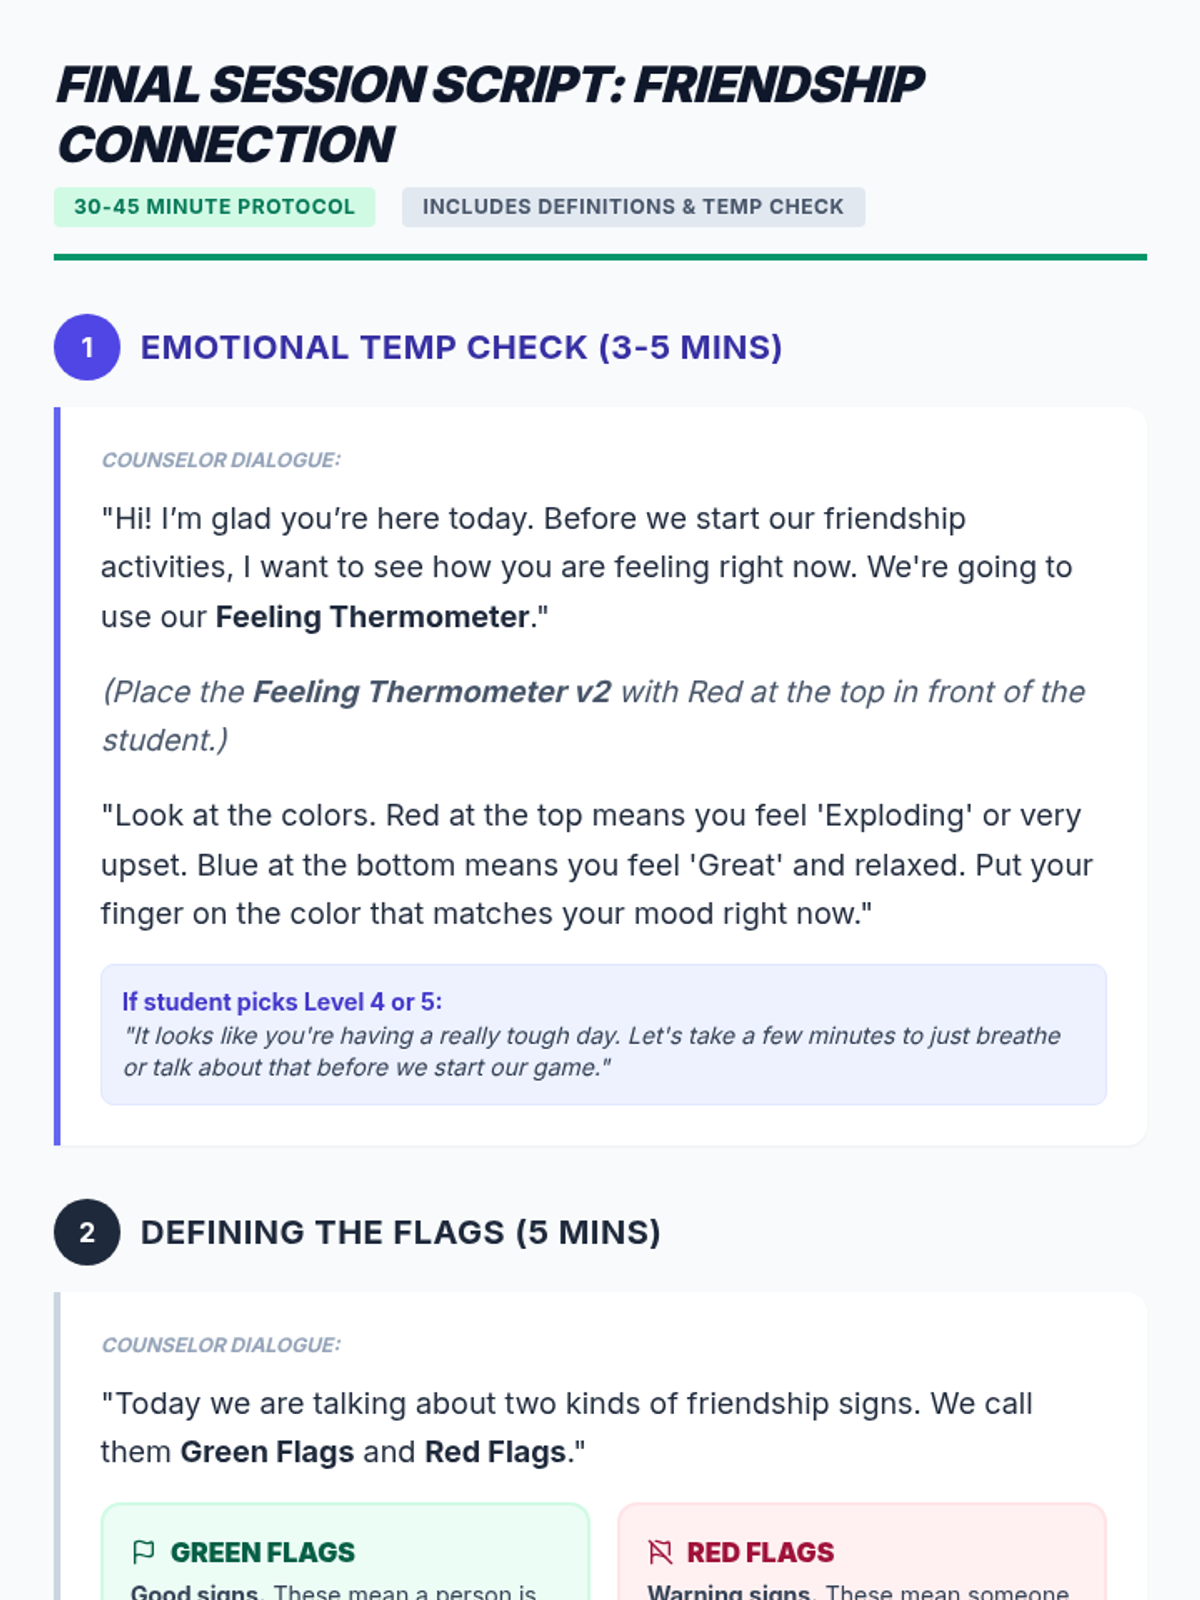Open the Green Flags card

(345, 1551)
